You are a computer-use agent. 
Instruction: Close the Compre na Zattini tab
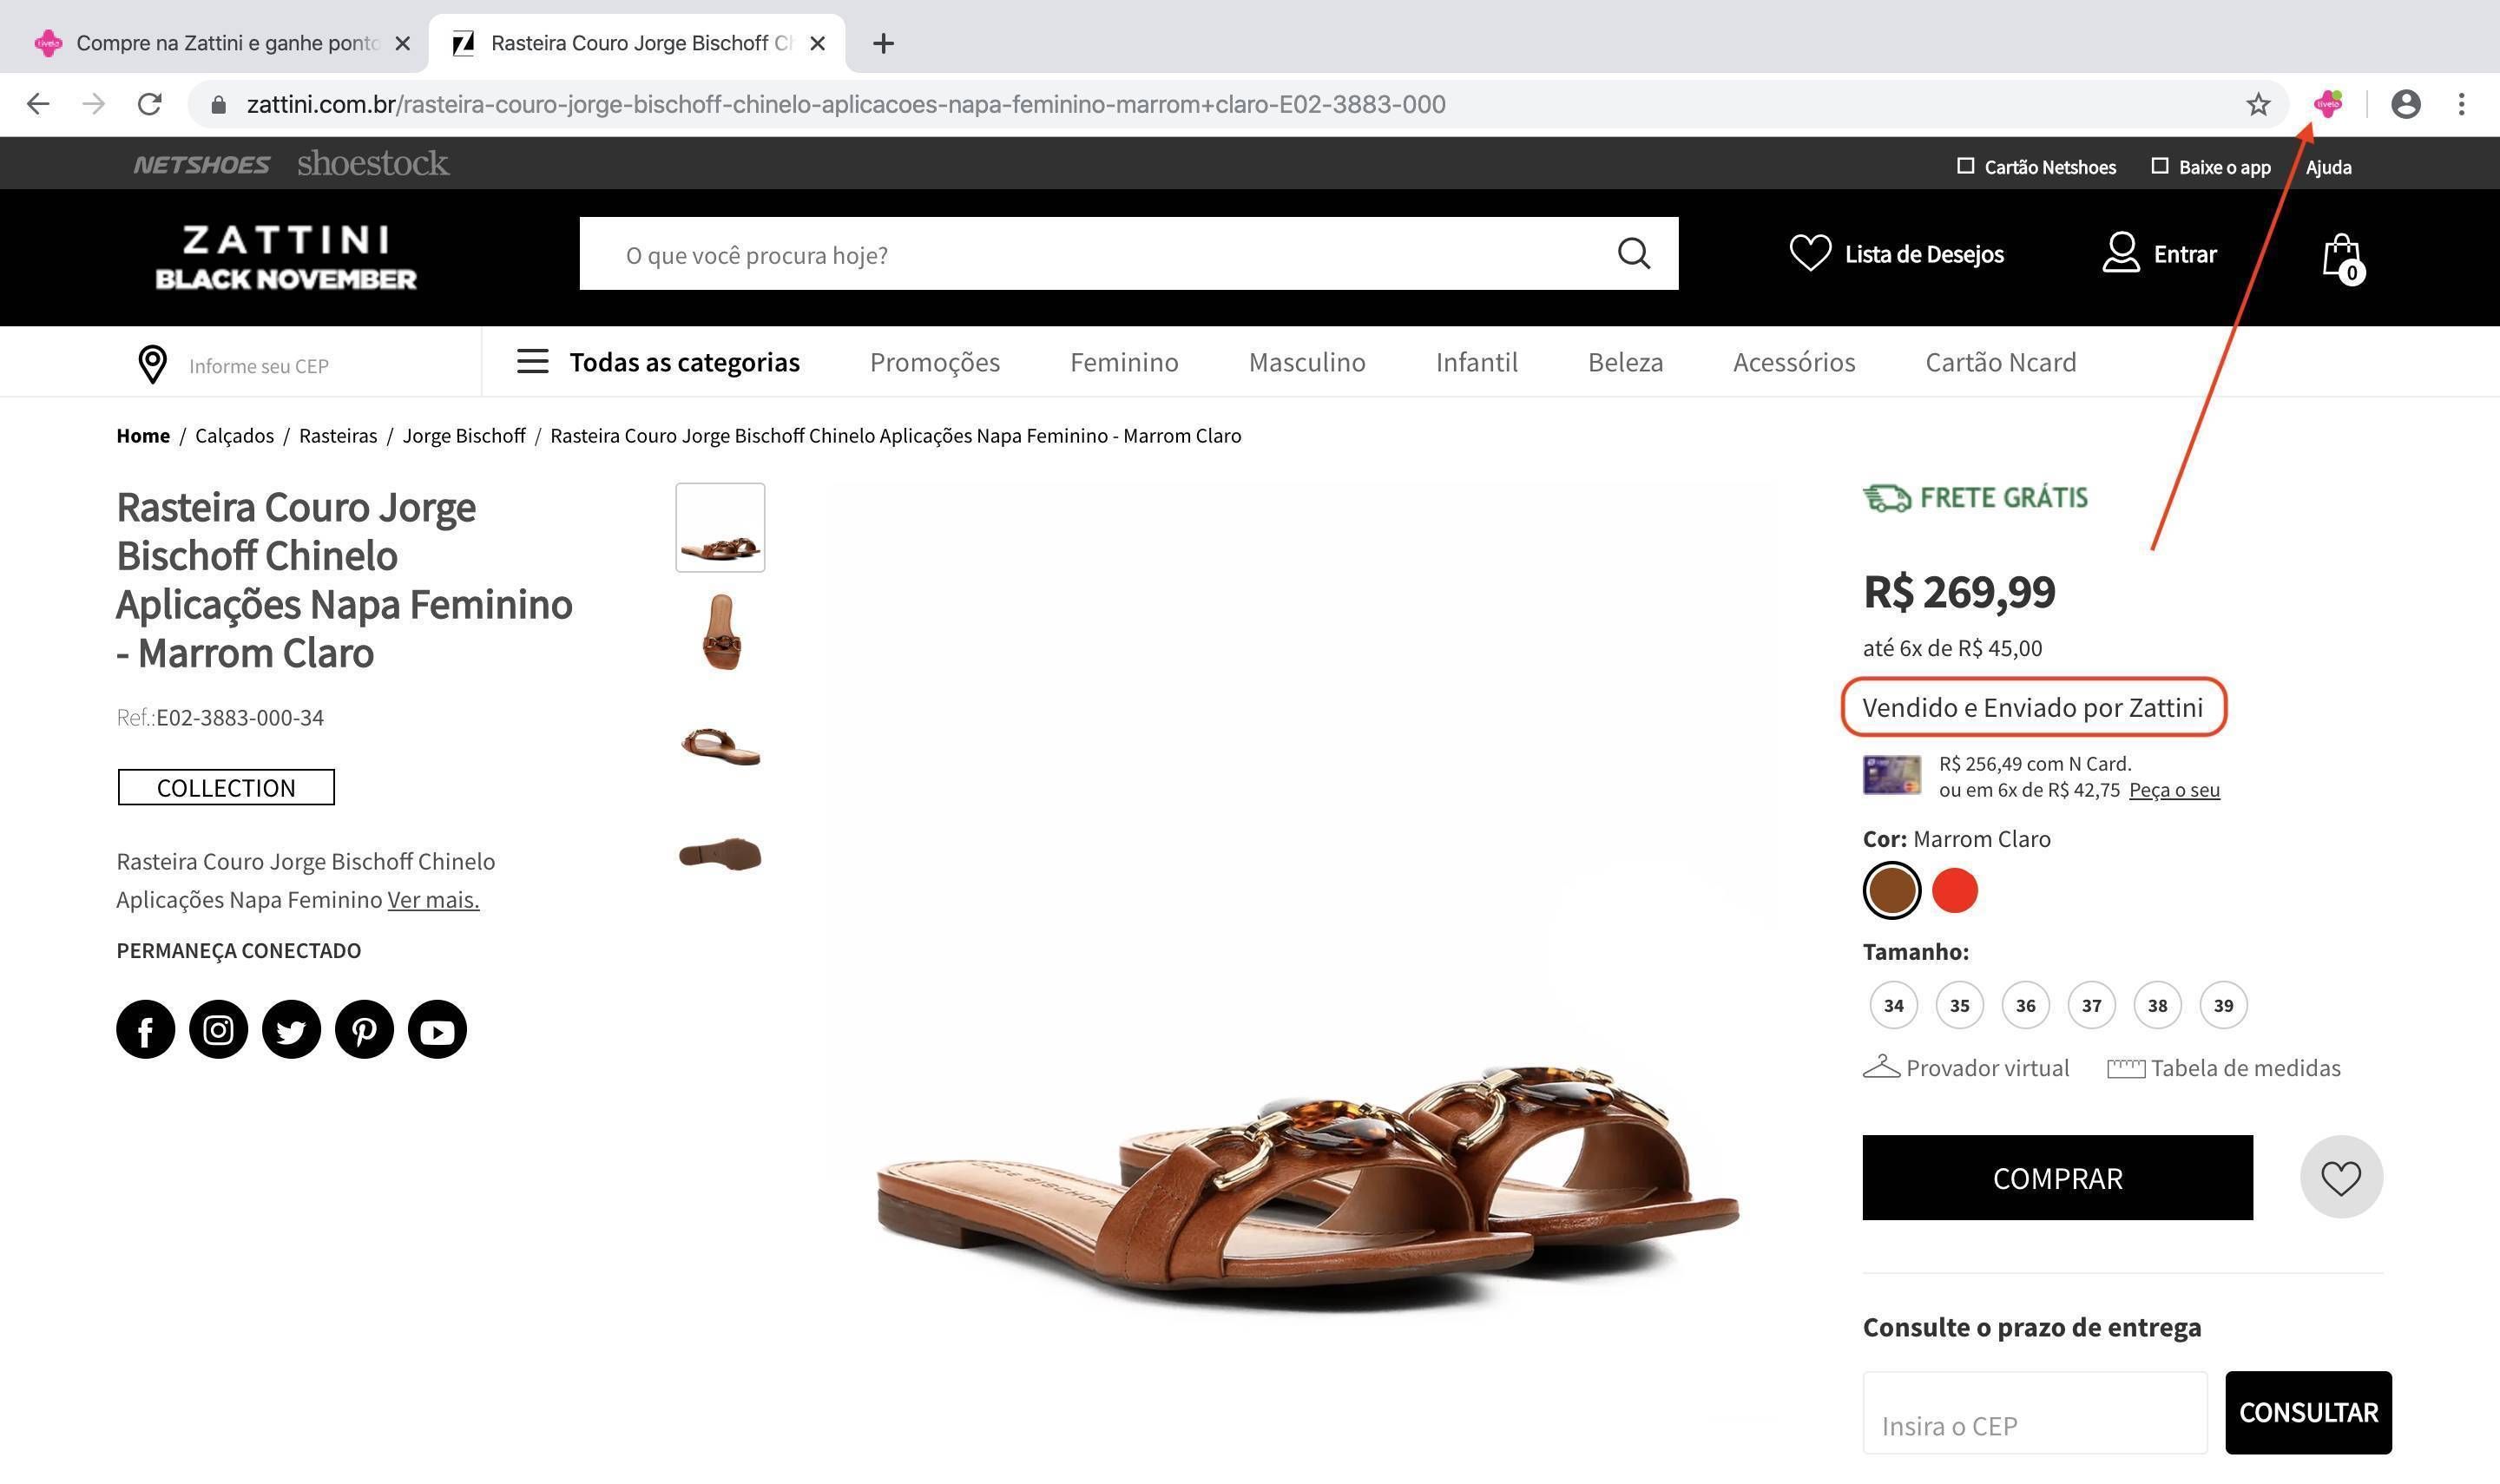[x=402, y=43]
